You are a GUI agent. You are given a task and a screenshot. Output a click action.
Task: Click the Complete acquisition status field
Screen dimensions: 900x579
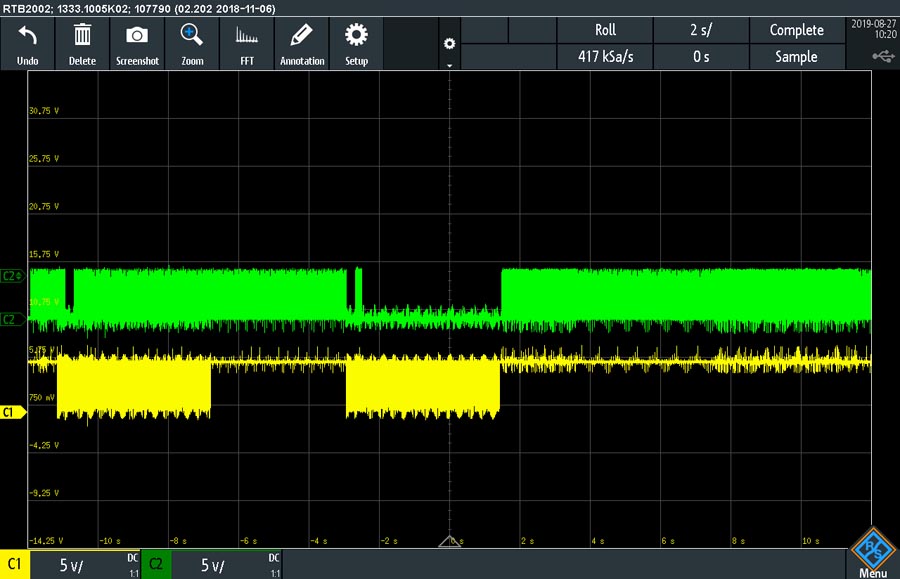pyautogui.click(x=797, y=30)
